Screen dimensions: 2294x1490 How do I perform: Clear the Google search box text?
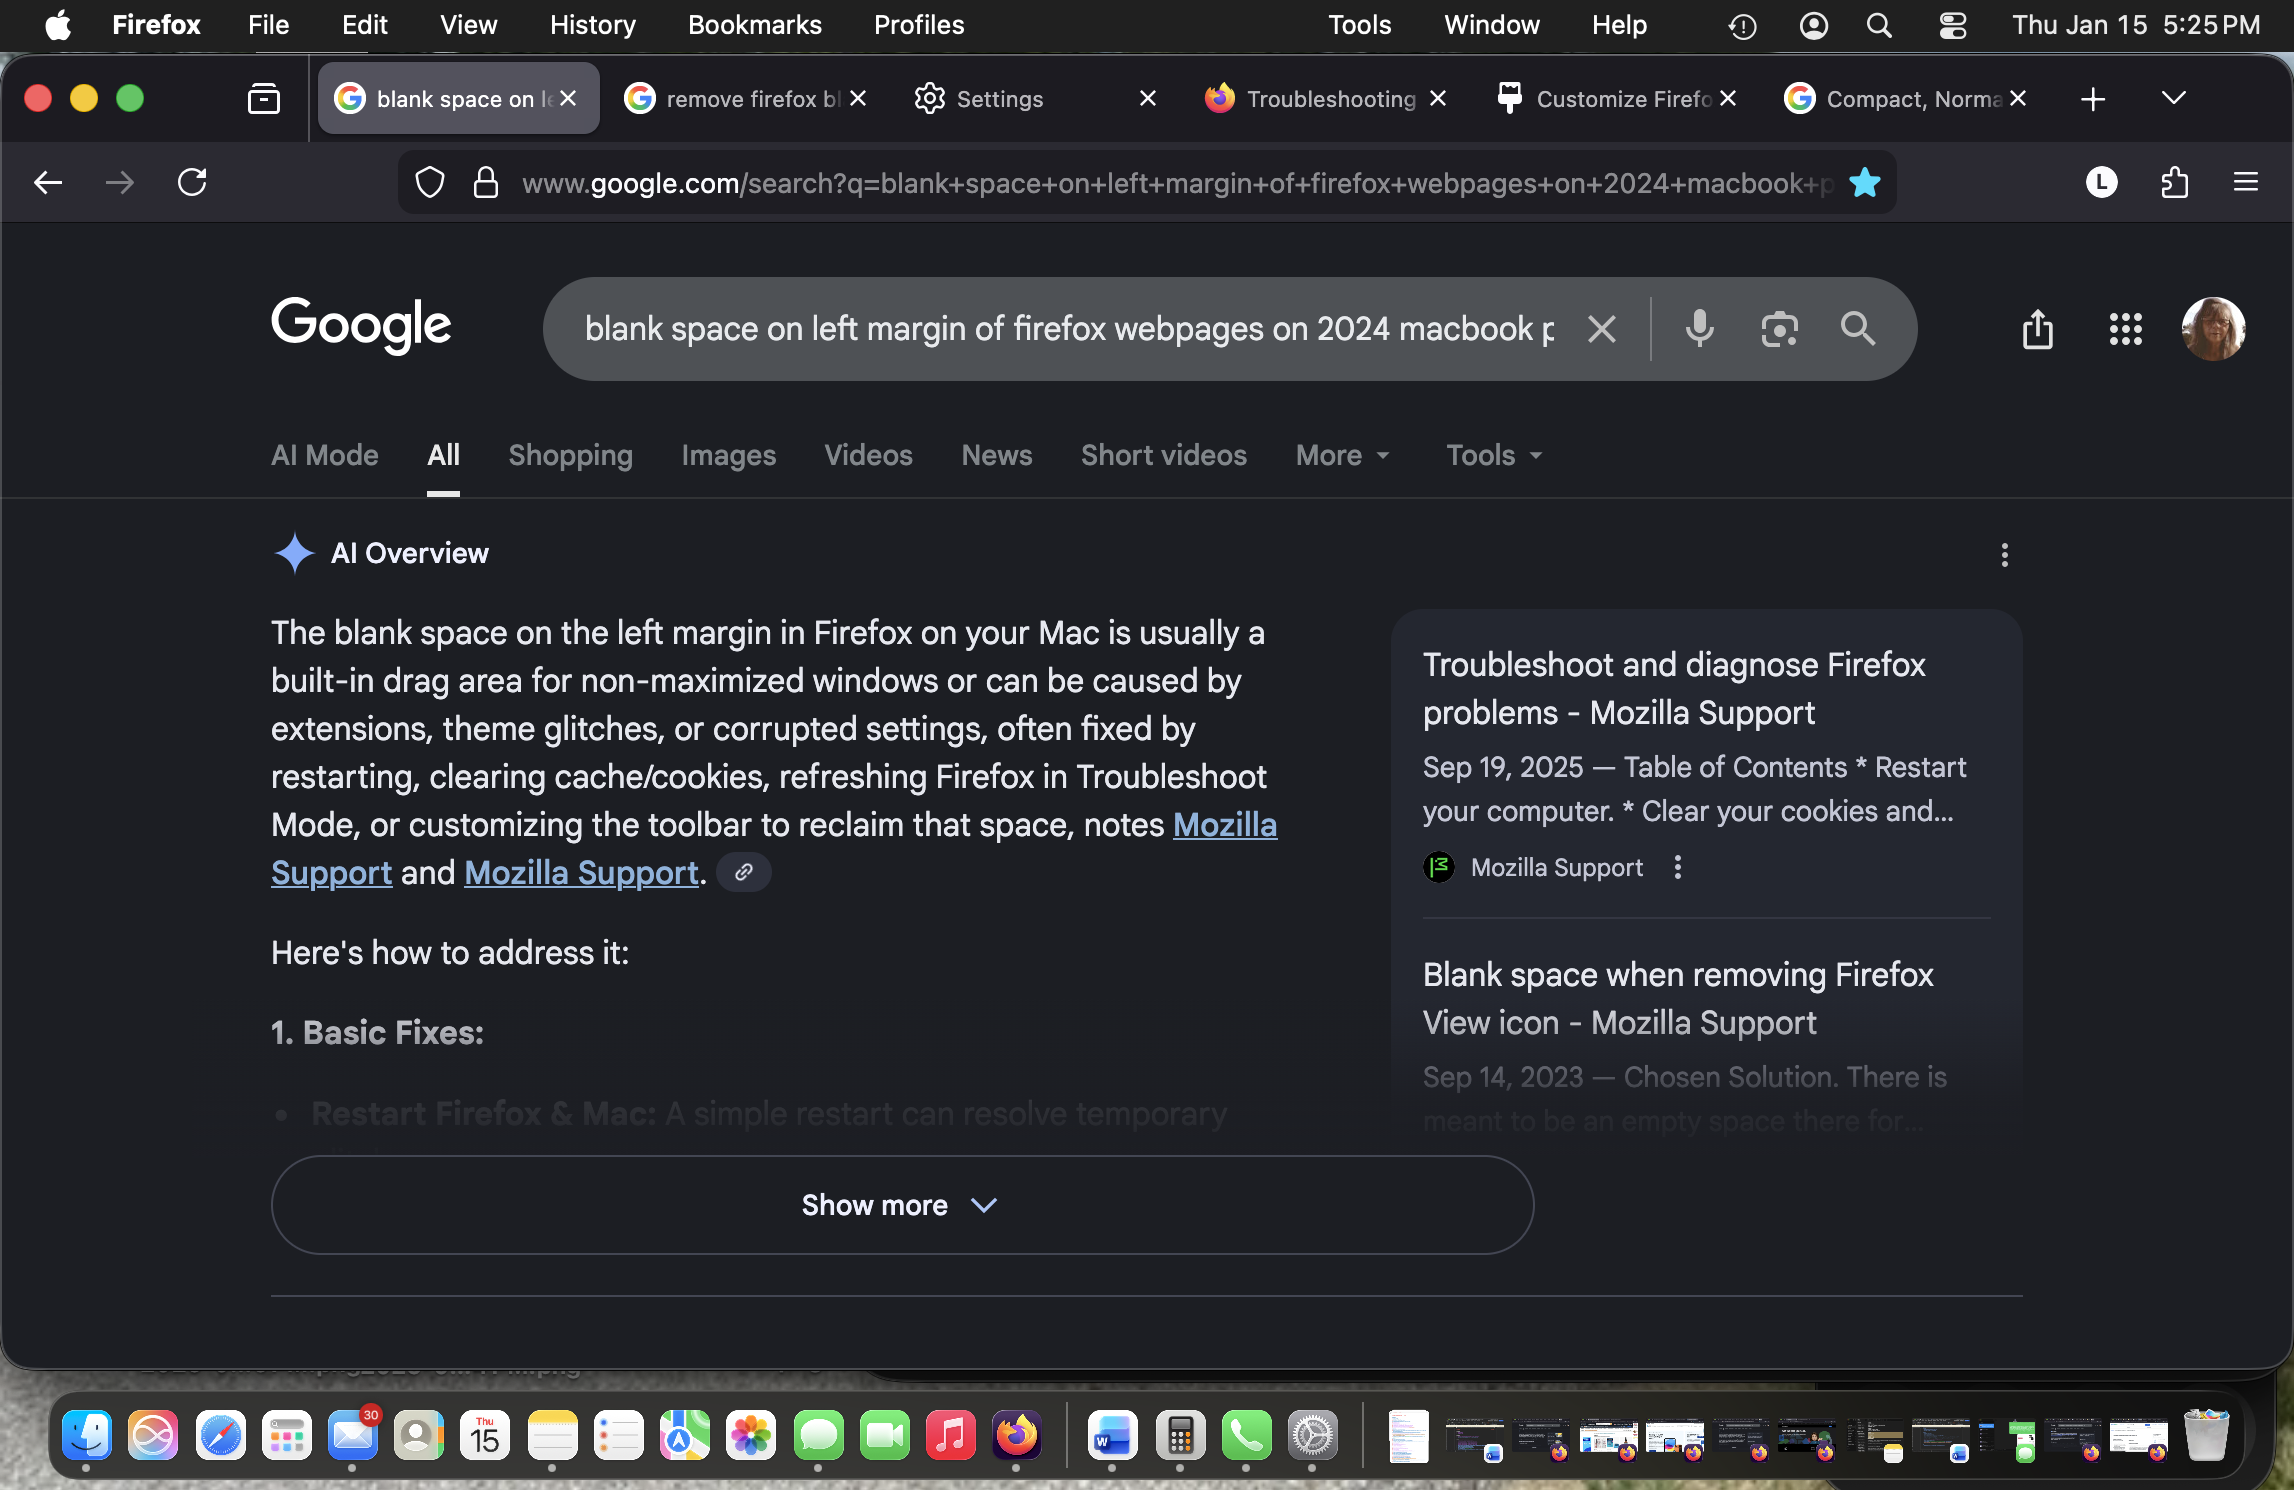click(1602, 328)
